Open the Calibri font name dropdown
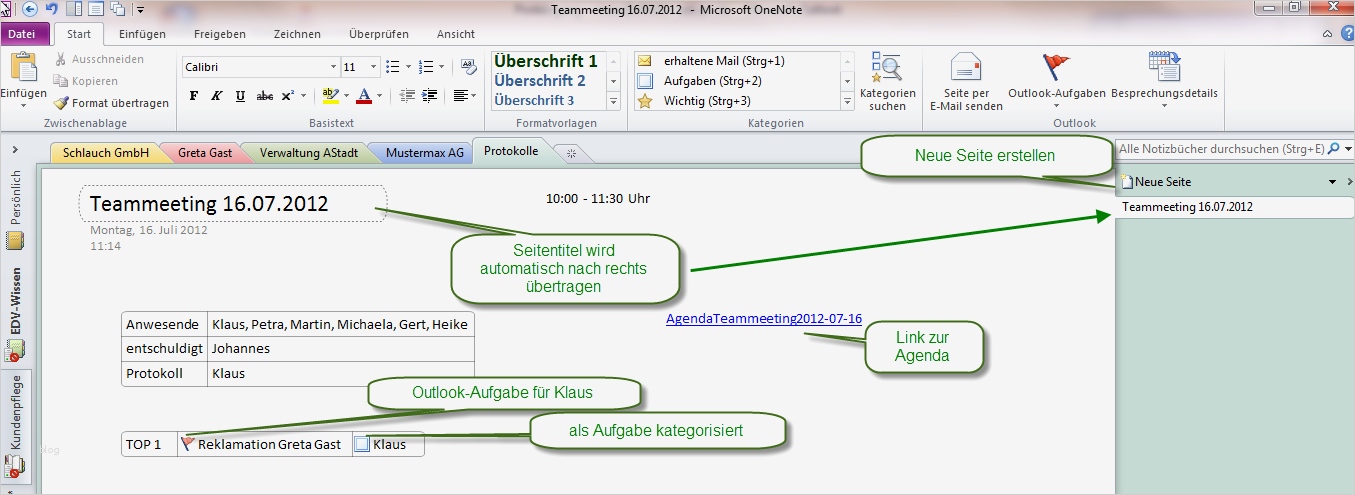Image resolution: width=1355 pixels, height=495 pixels. pos(333,67)
